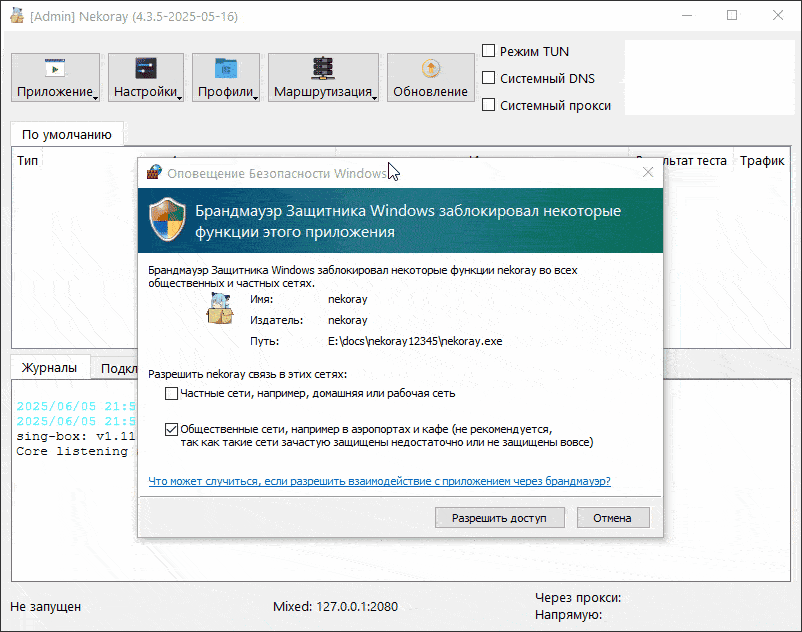Screen dimensions: 802x632
Task: Click the nekoray app icon in dialog
Action: point(219,310)
